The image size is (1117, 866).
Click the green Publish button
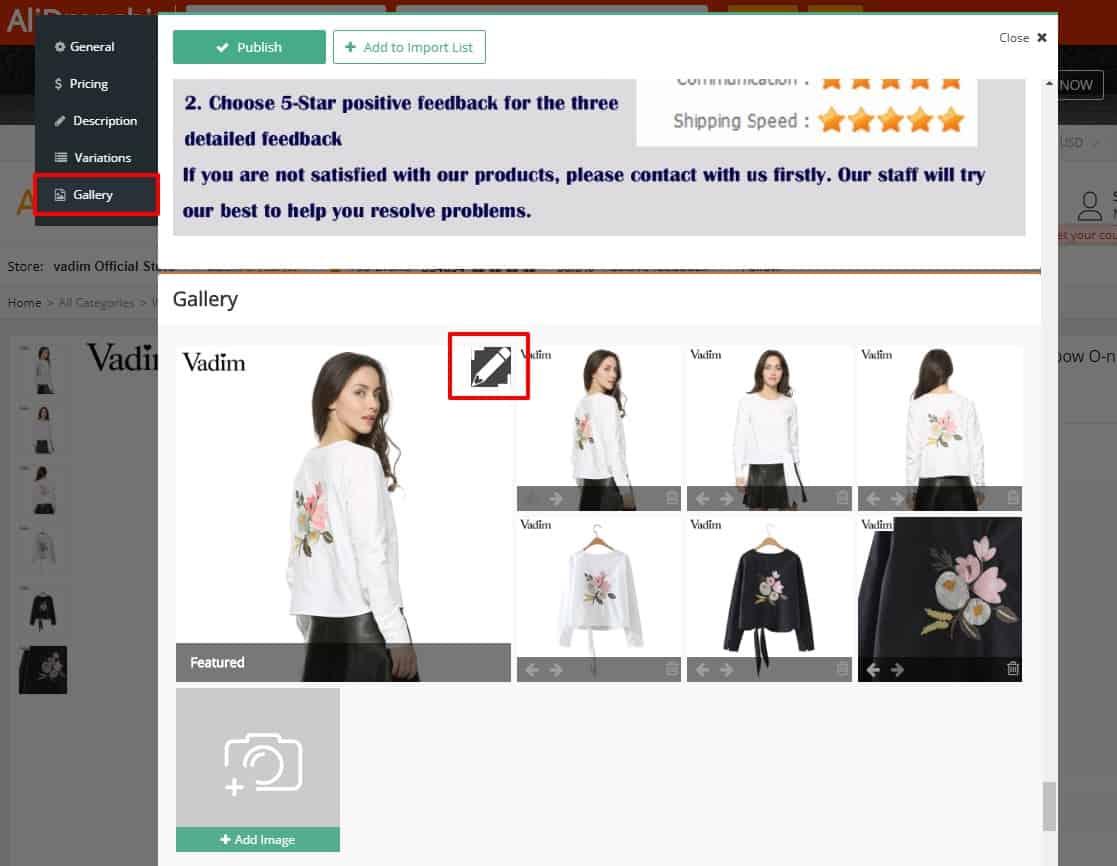(249, 47)
